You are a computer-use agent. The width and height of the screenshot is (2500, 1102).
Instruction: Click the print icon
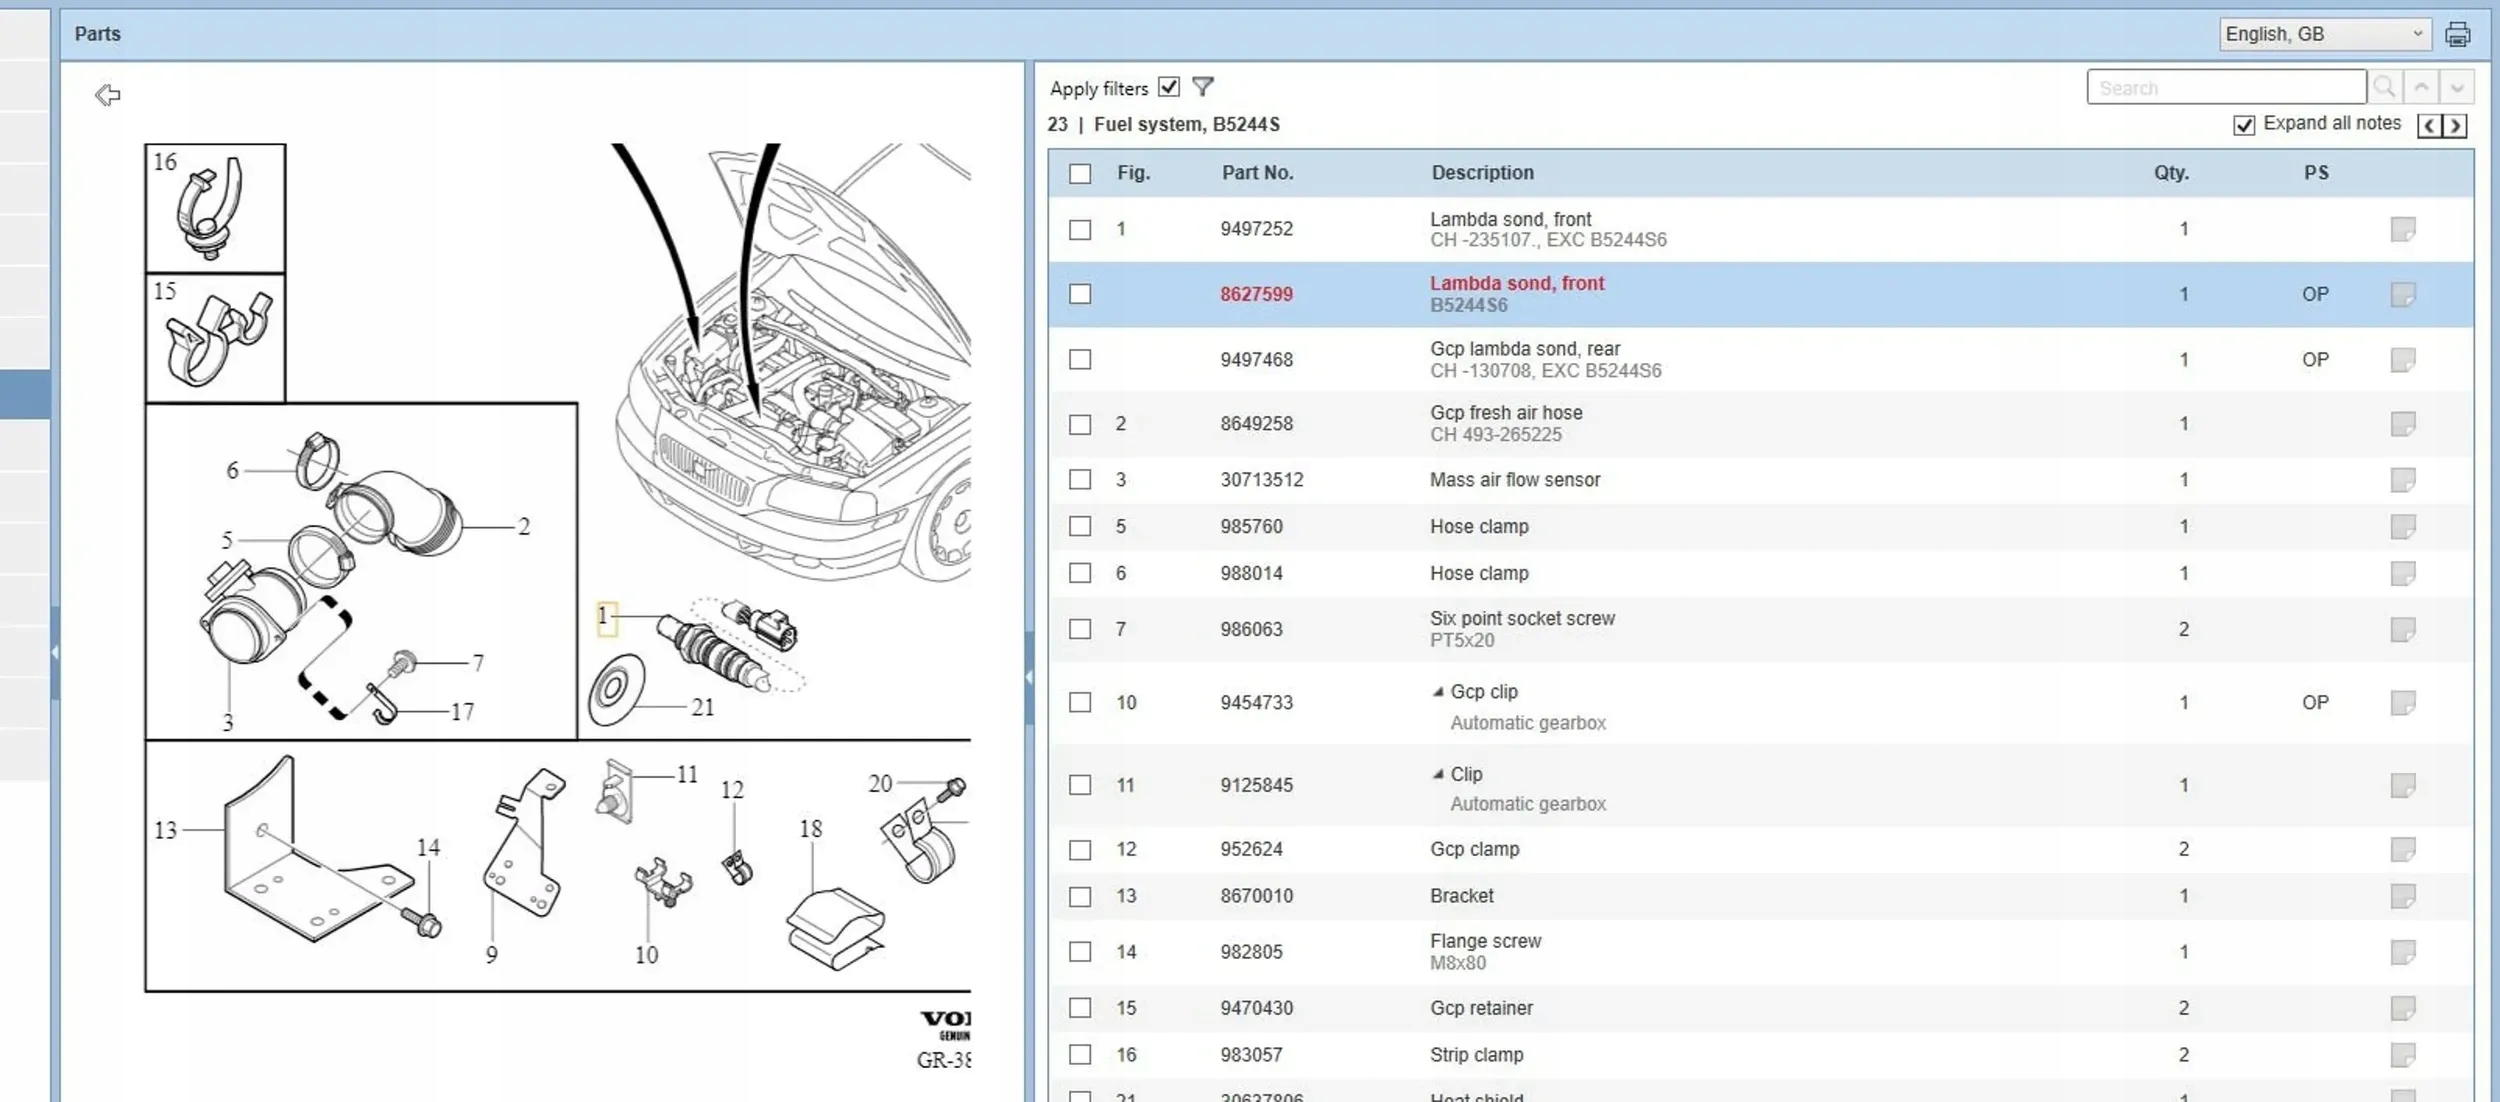[2457, 34]
